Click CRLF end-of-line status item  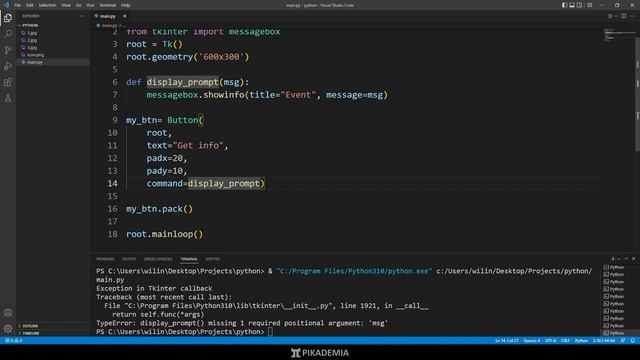[565, 340]
